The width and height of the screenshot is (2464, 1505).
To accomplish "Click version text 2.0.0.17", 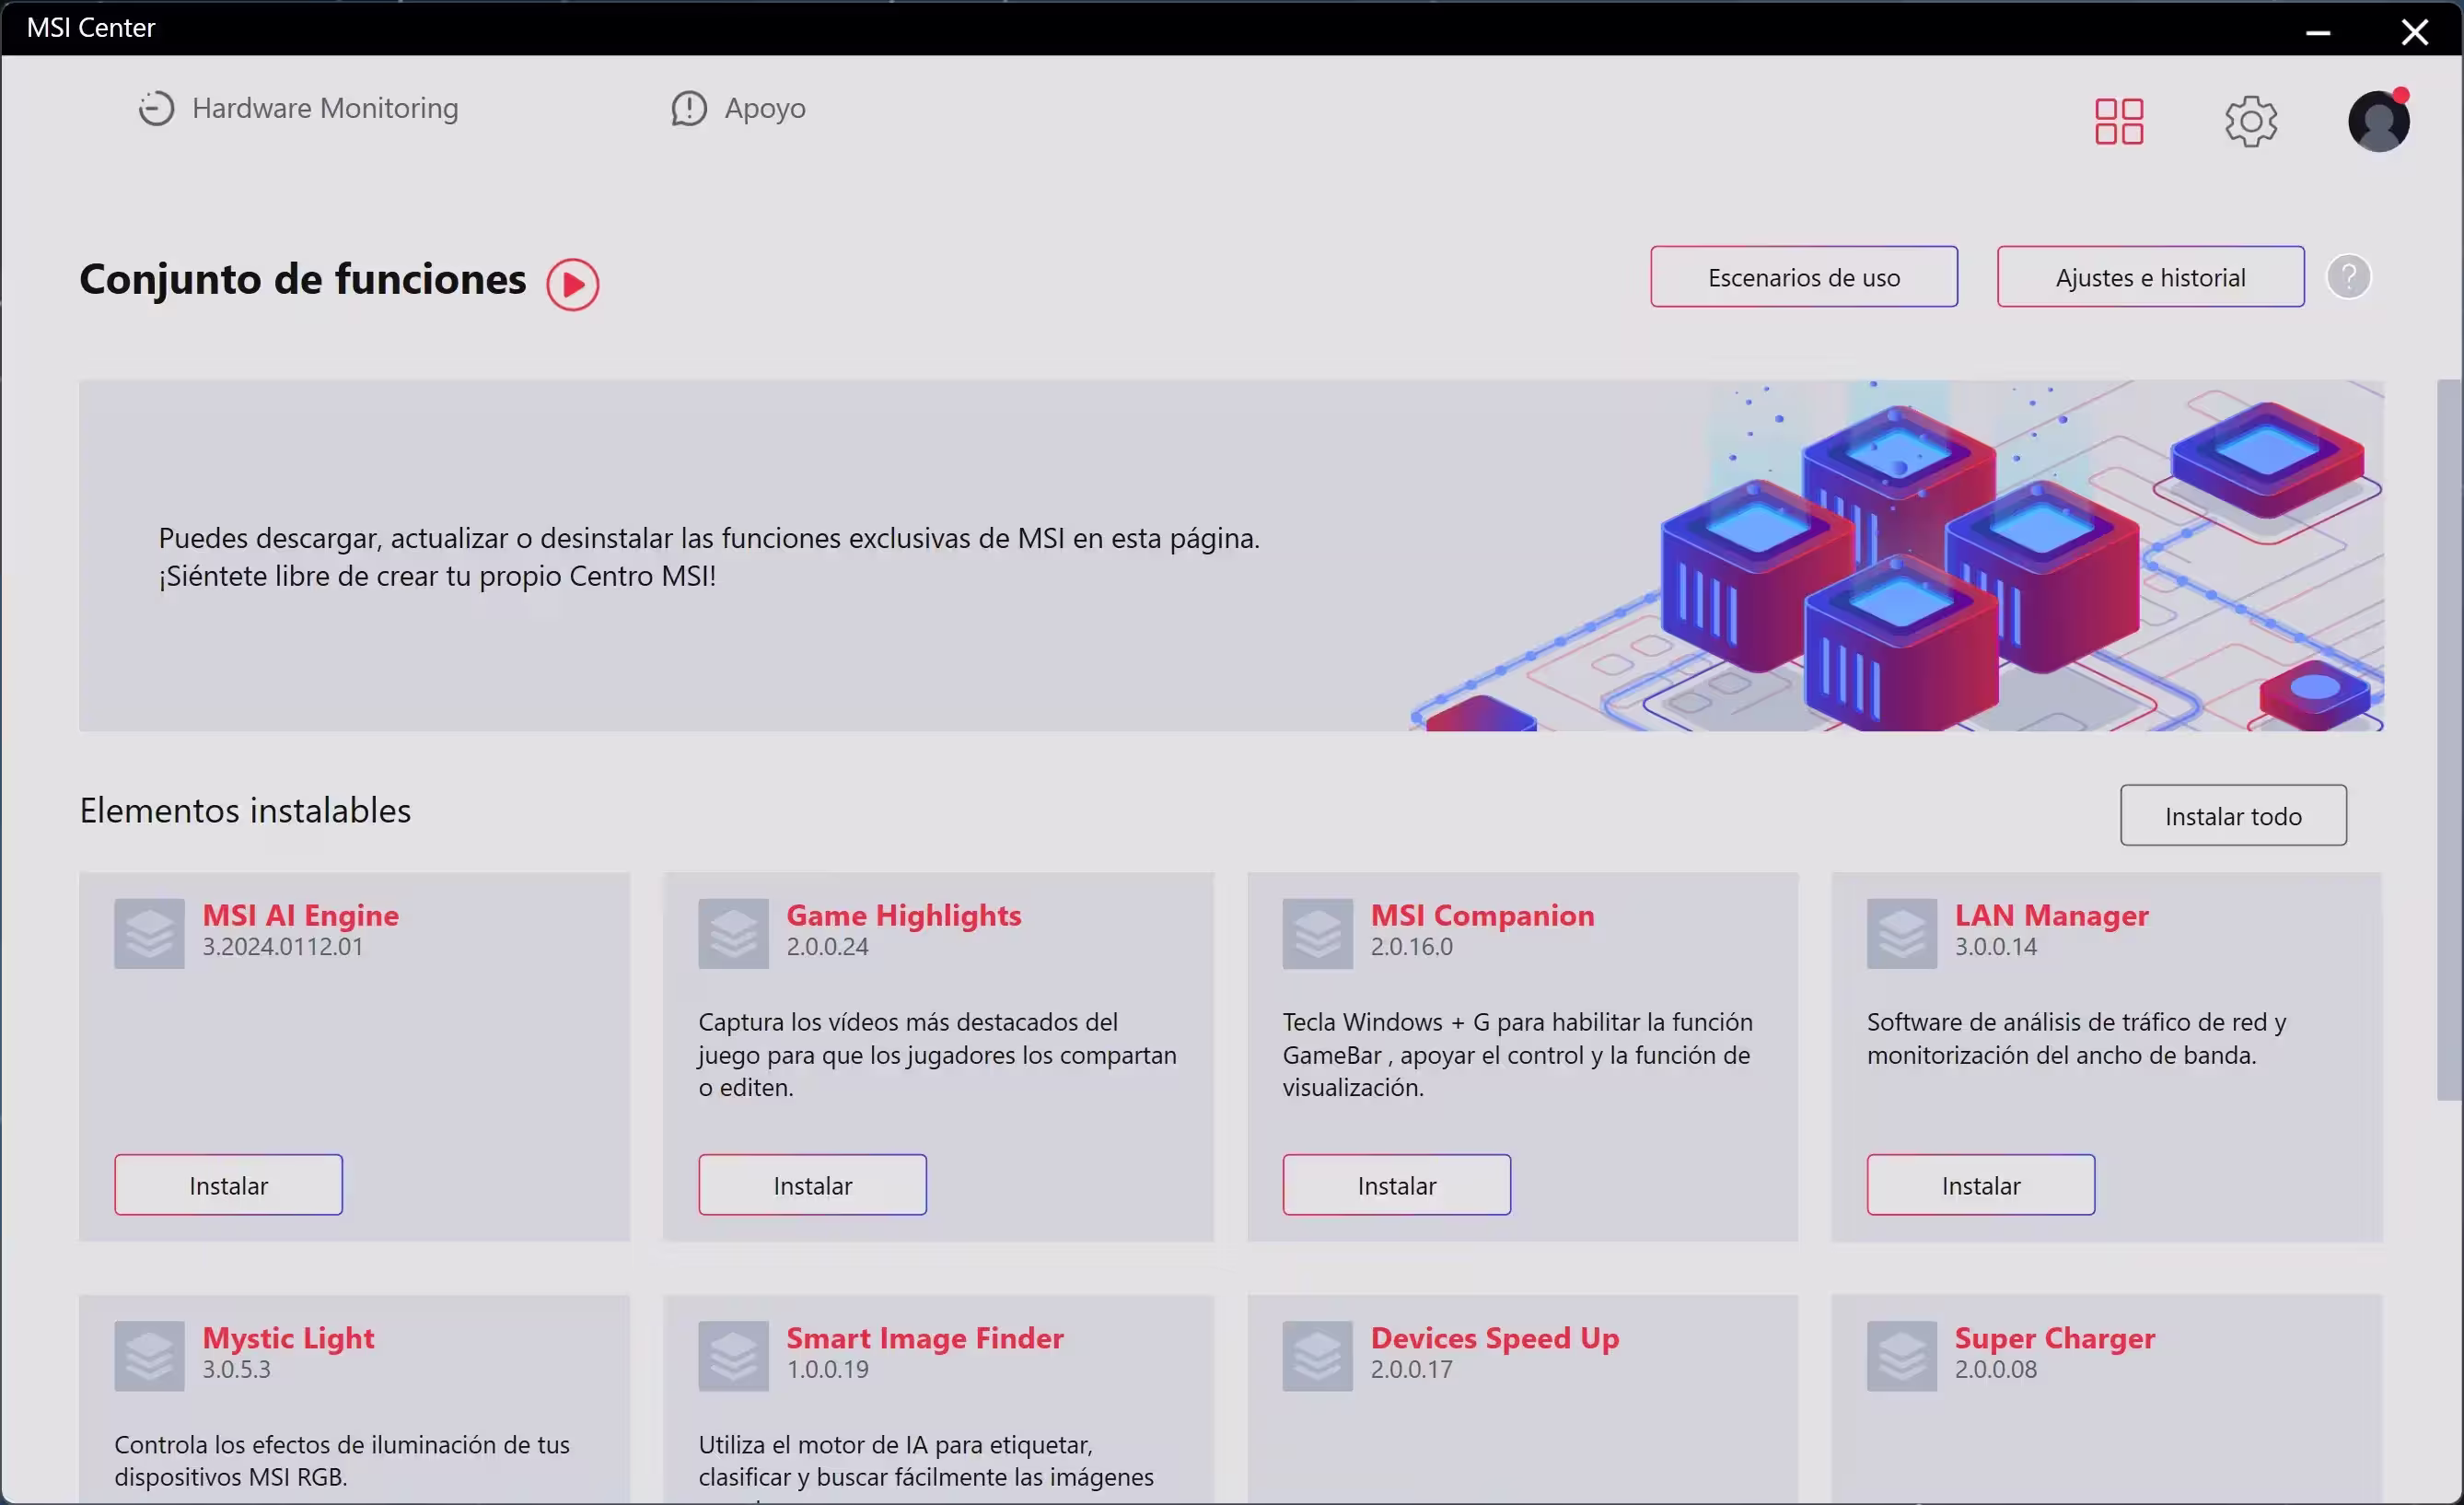I will [x=1411, y=1370].
